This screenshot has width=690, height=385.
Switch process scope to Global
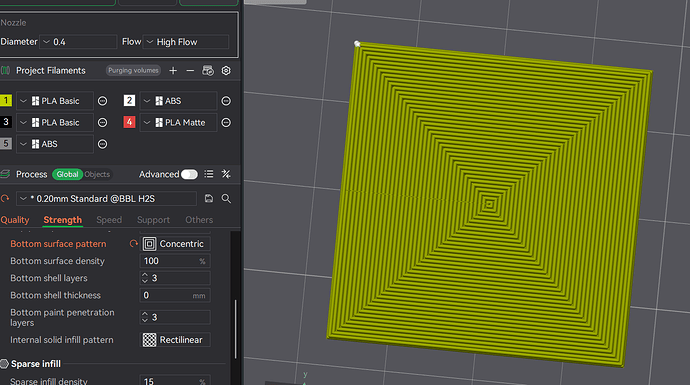tap(67, 174)
